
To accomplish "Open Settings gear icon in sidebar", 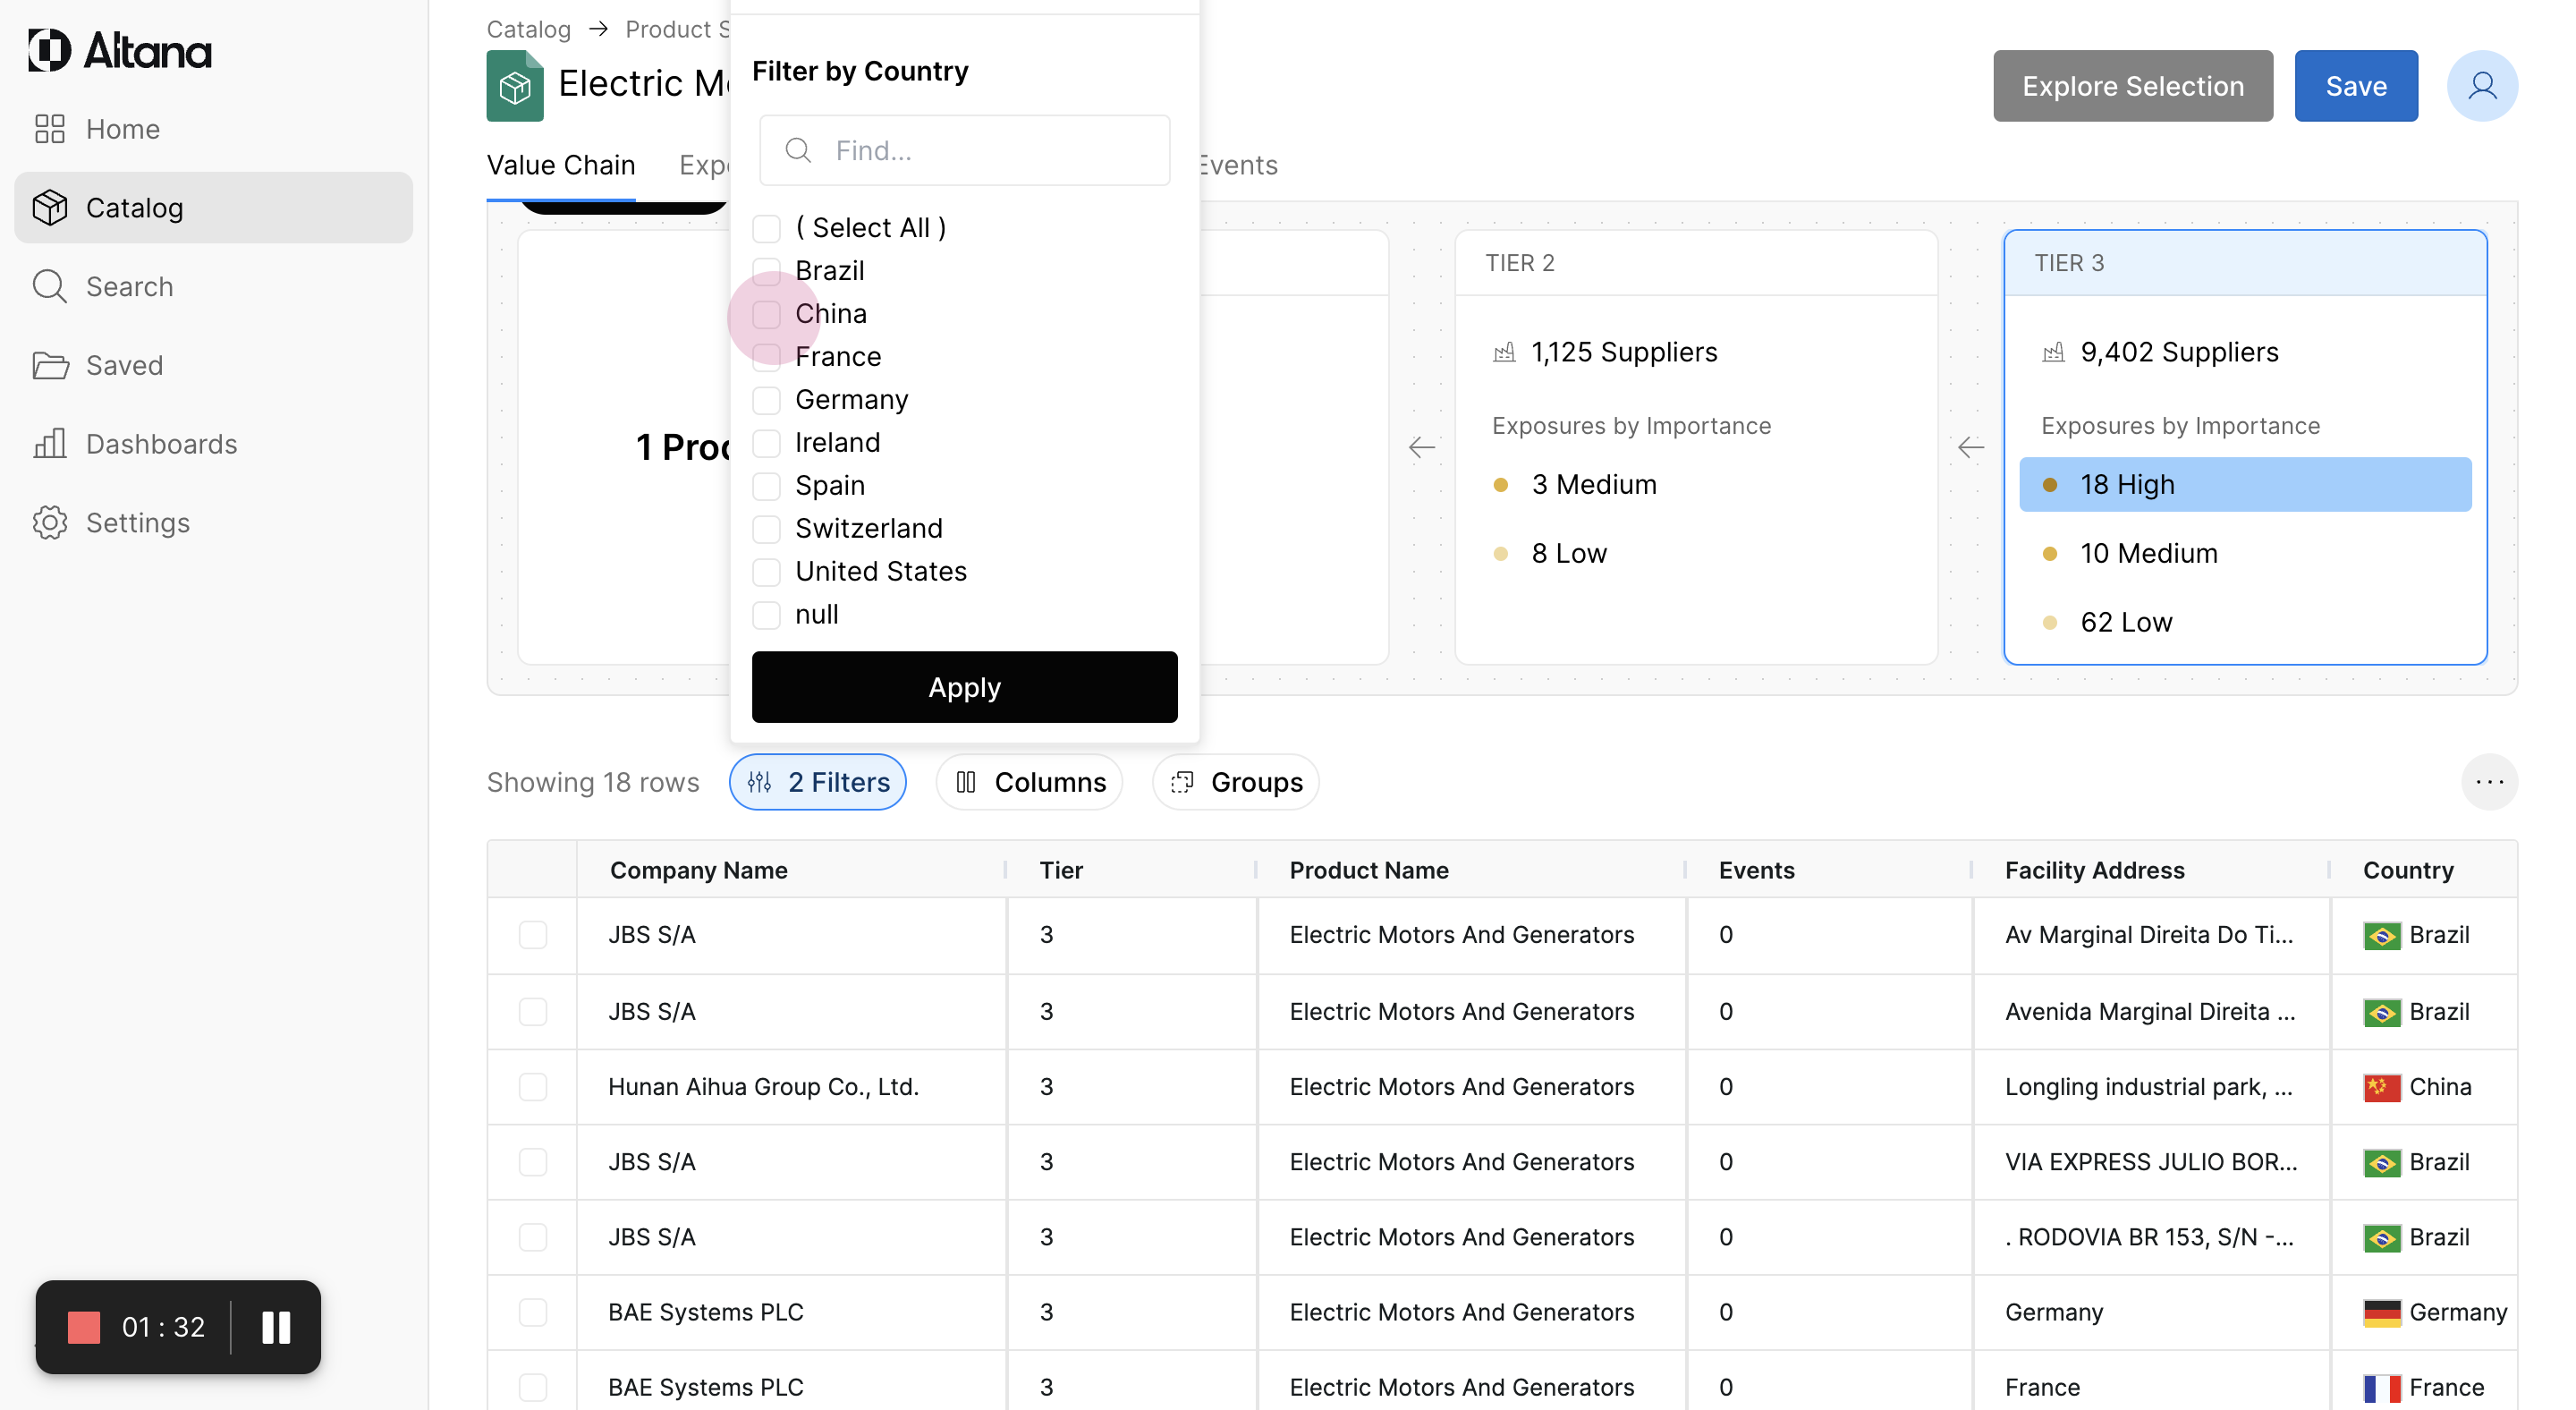I will pos(49,523).
